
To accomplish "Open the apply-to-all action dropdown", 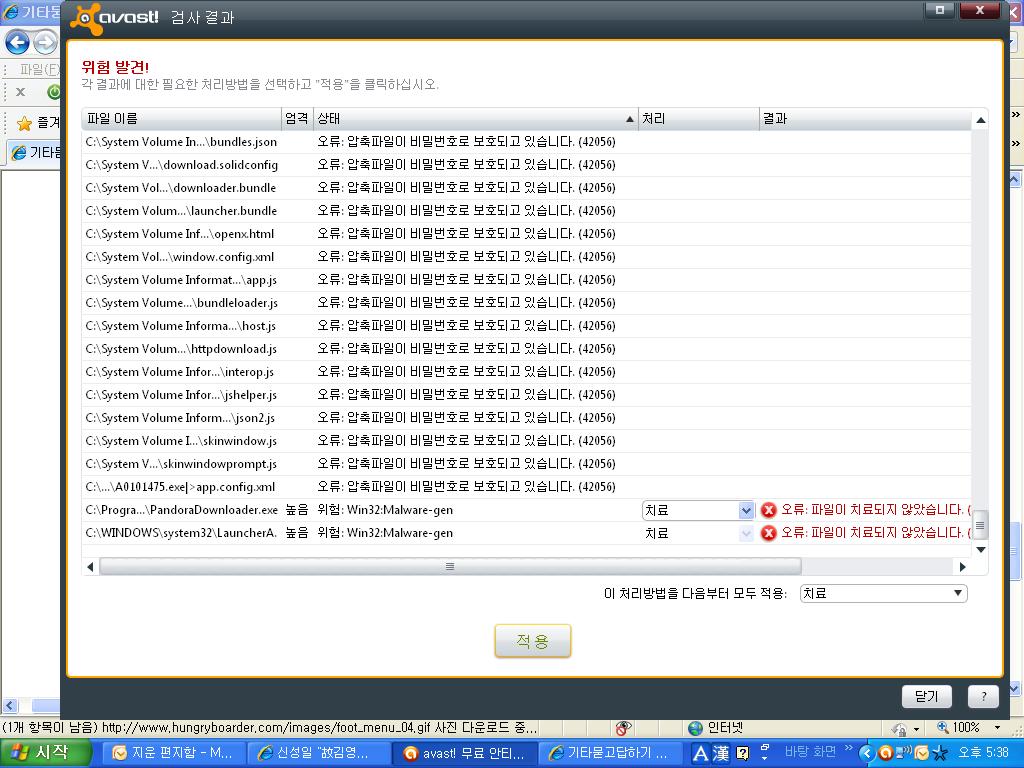I will 958,593.
